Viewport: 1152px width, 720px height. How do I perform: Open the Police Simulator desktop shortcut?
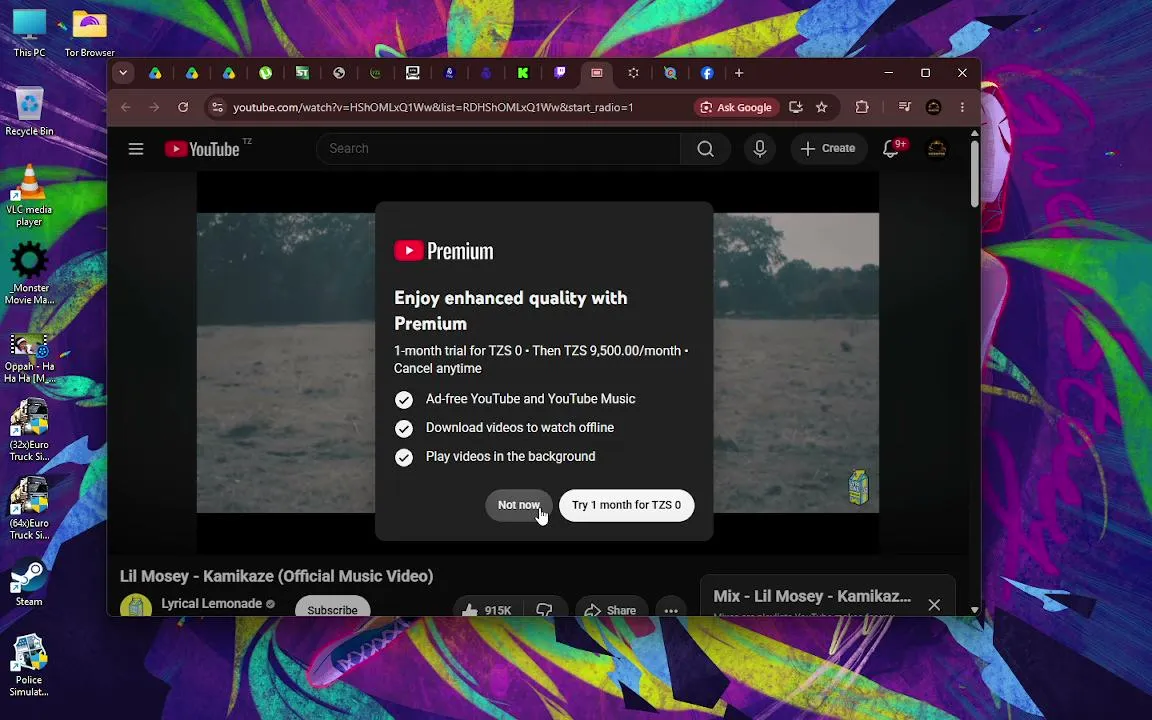pyautogui.click(x=29, y=666)
